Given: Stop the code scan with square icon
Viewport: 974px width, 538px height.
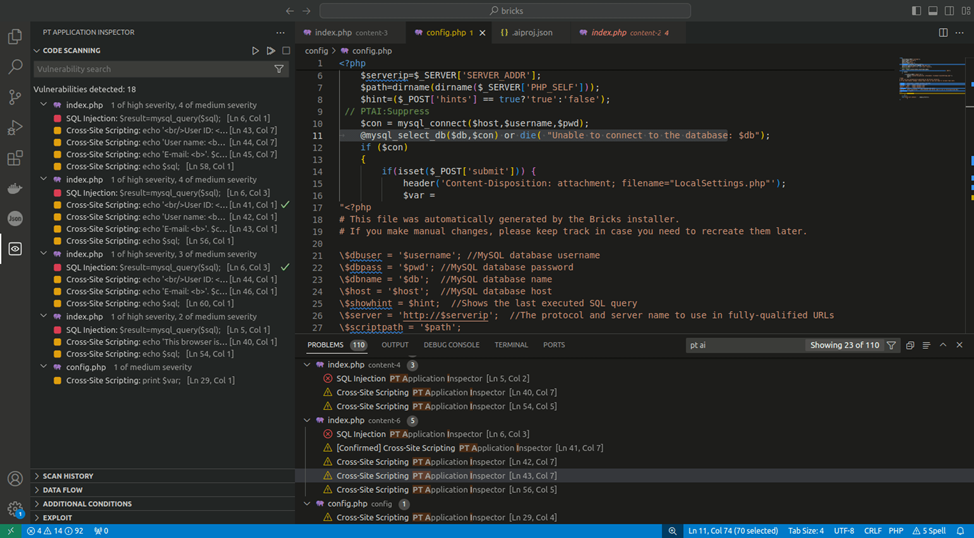Looking at the screenshot, I should click(x=286, y=50).
